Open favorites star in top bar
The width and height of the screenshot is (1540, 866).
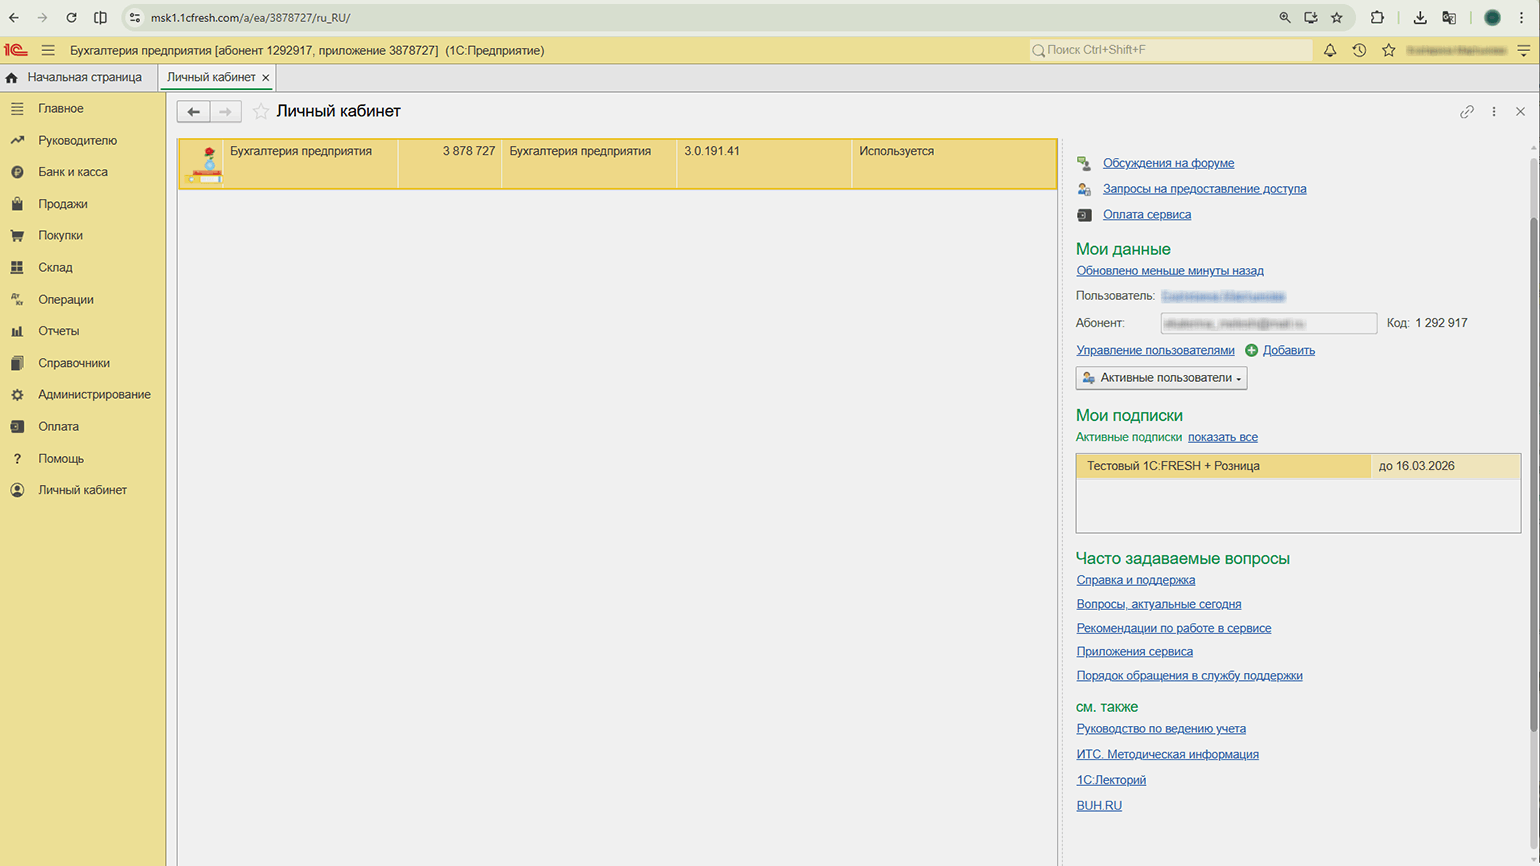click(x=1389, y=50)
